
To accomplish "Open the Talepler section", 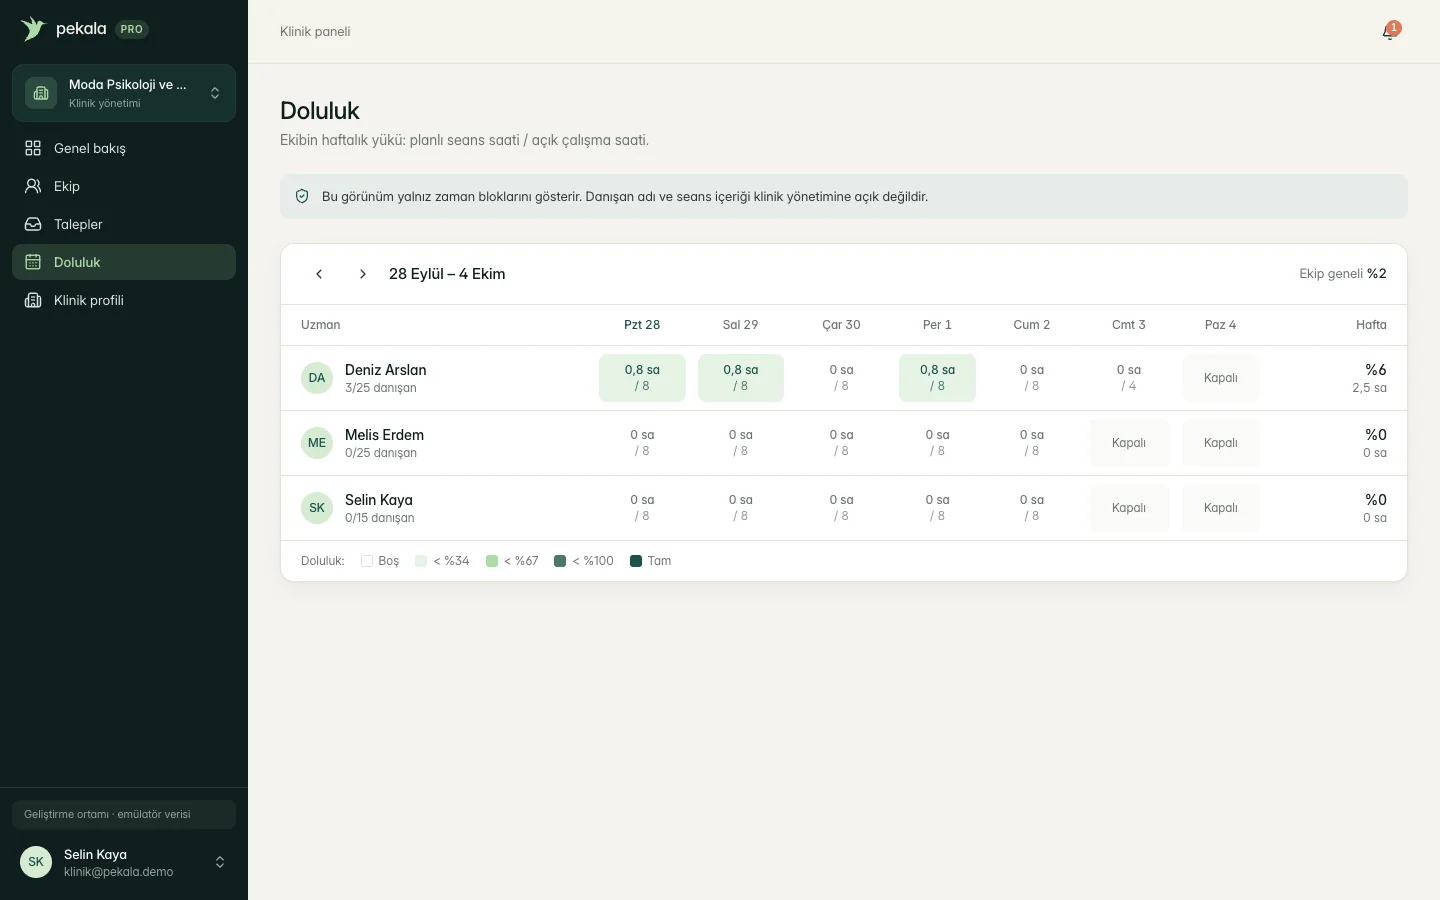I will [124, 224].
